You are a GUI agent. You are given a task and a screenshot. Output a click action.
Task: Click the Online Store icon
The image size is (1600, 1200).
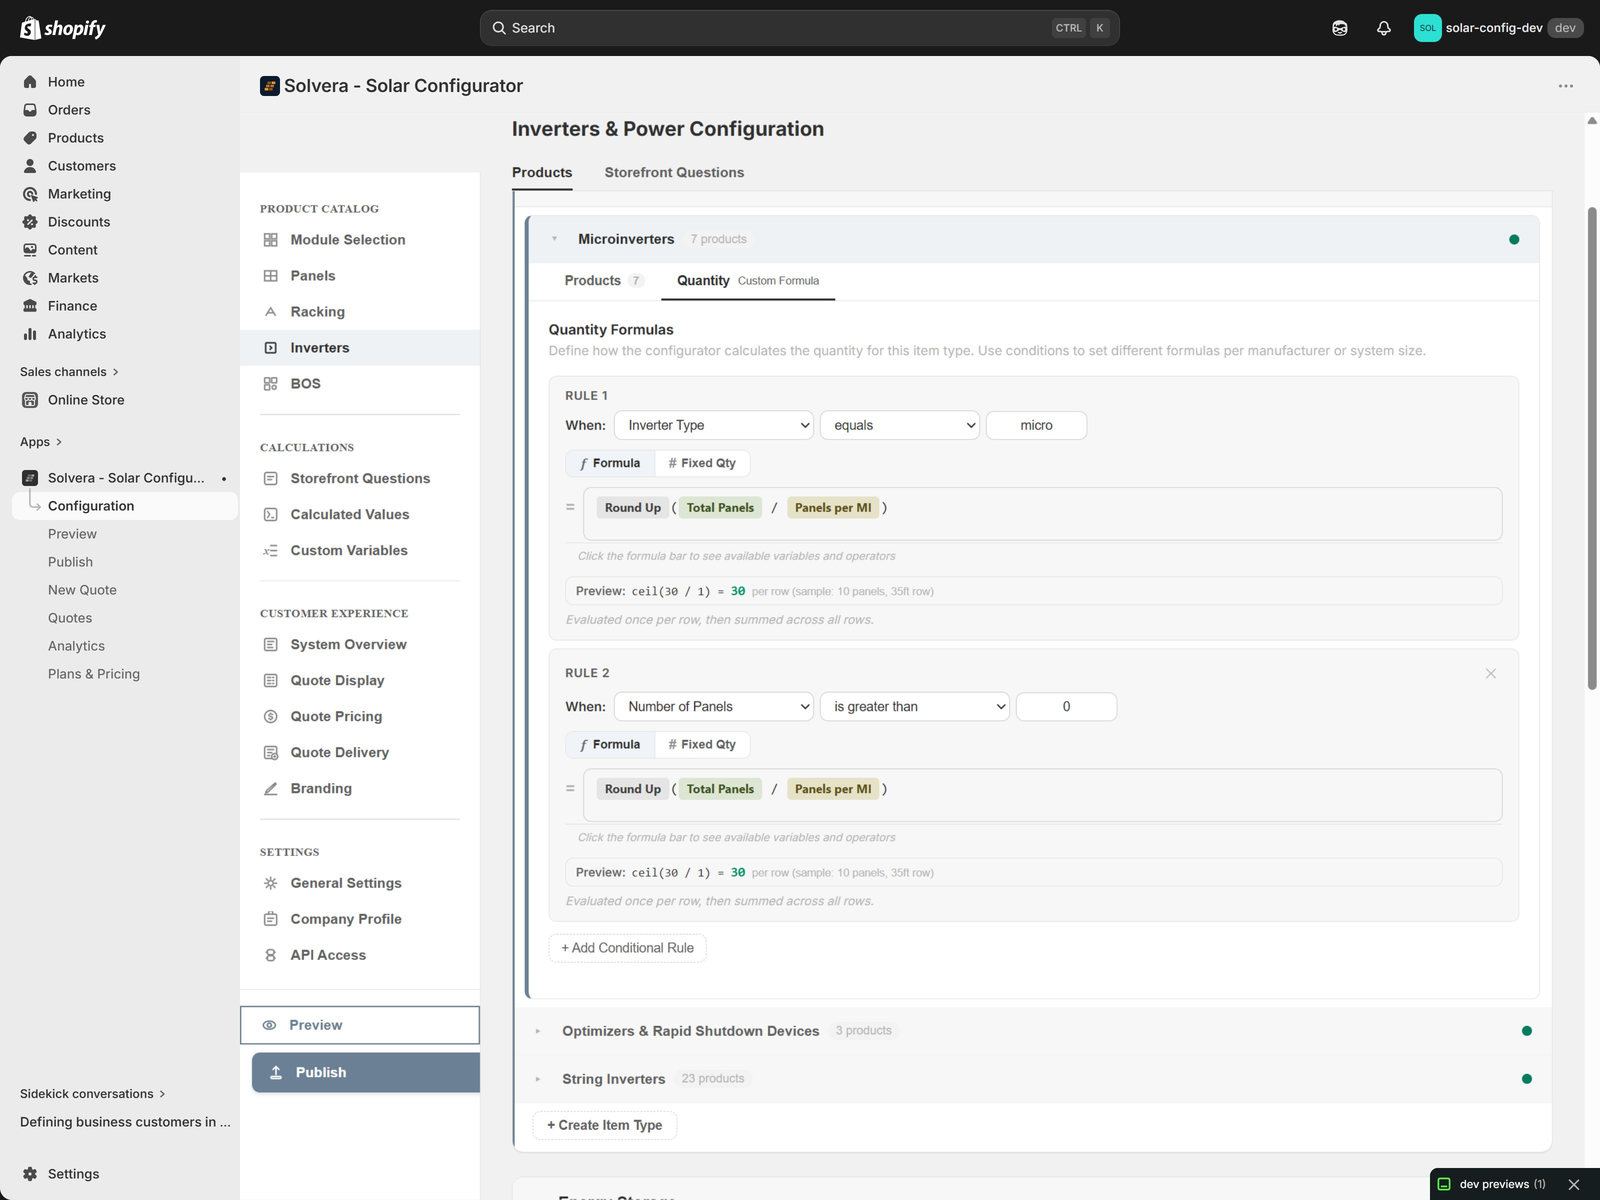pos(30,400)
